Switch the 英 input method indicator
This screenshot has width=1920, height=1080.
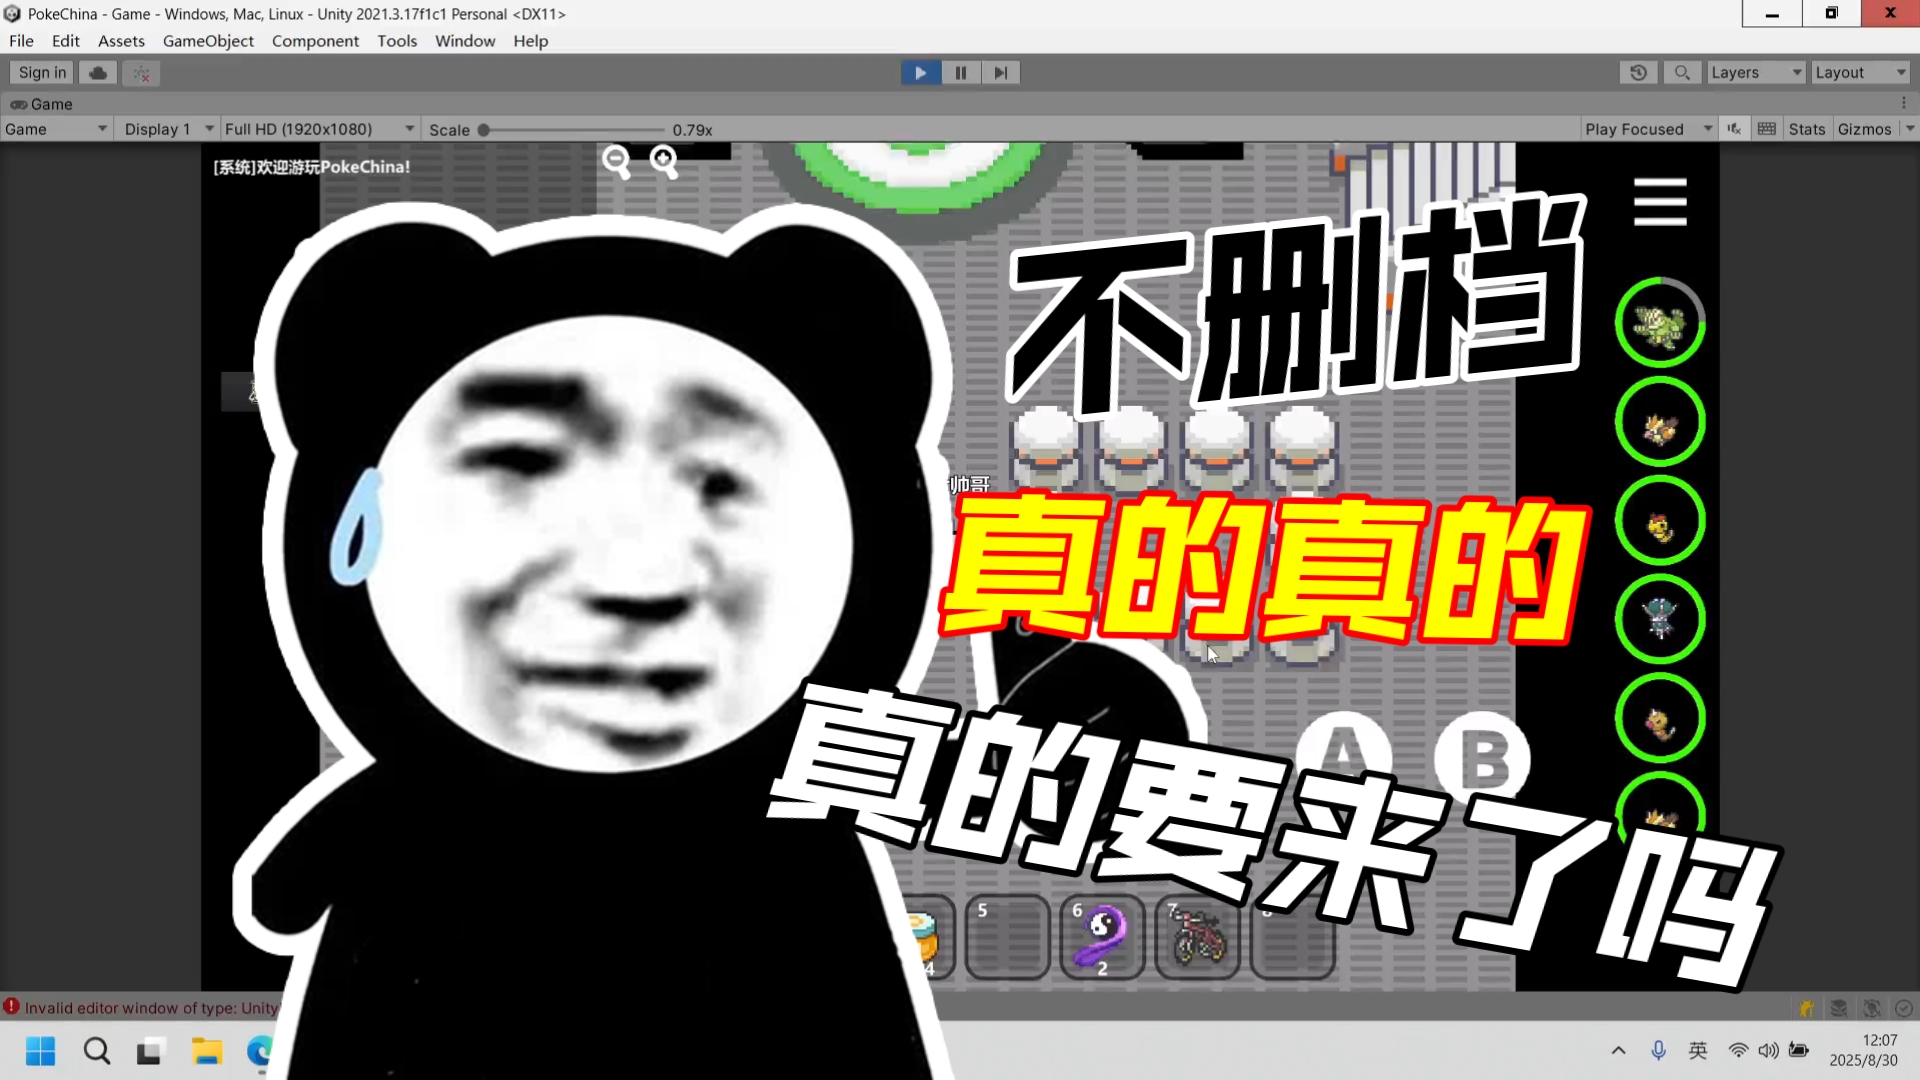pyautogui.click(x=1698, y=1050)
